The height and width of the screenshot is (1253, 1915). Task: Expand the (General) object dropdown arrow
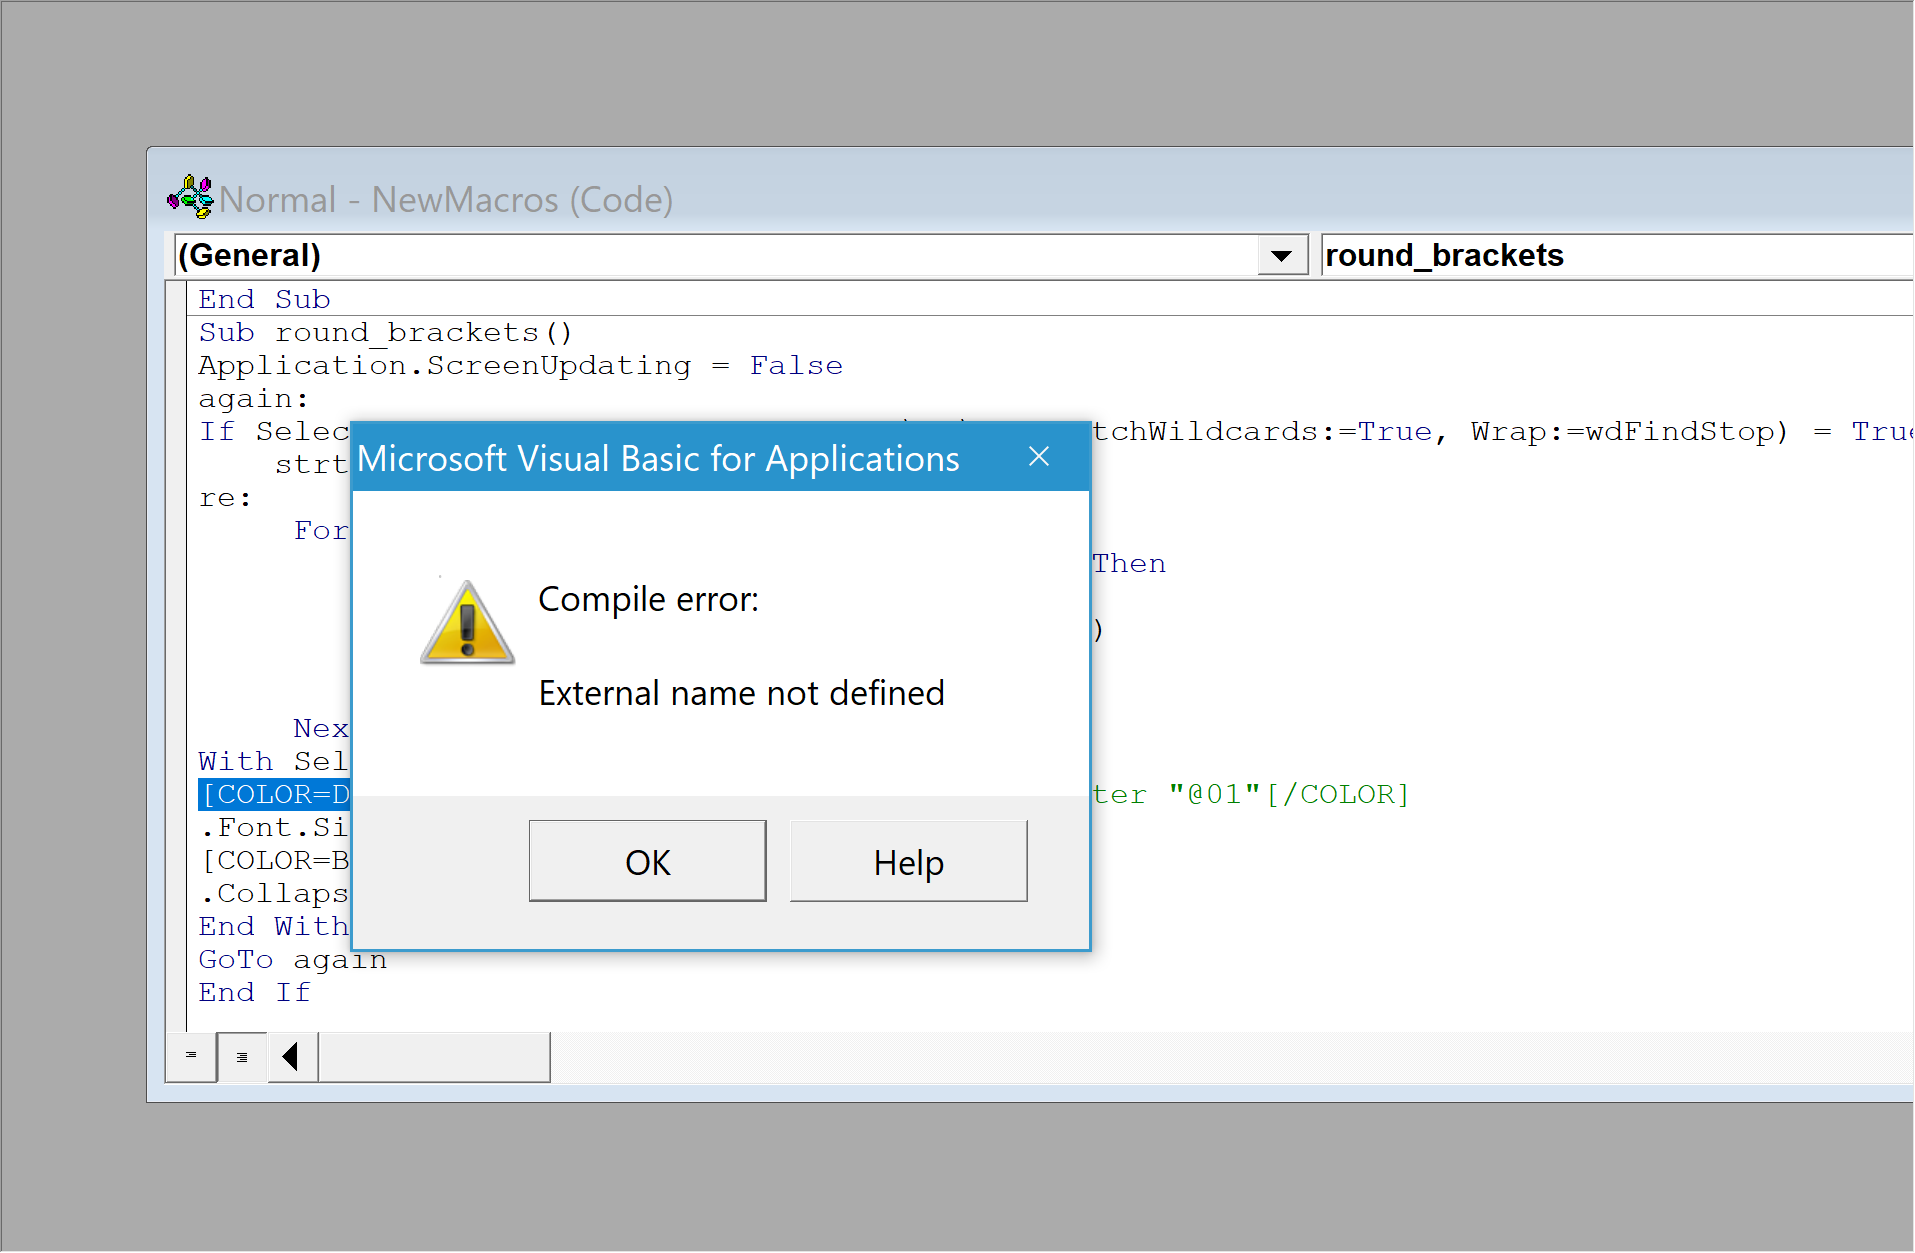pyautogui.click(x=1281, y=255)
